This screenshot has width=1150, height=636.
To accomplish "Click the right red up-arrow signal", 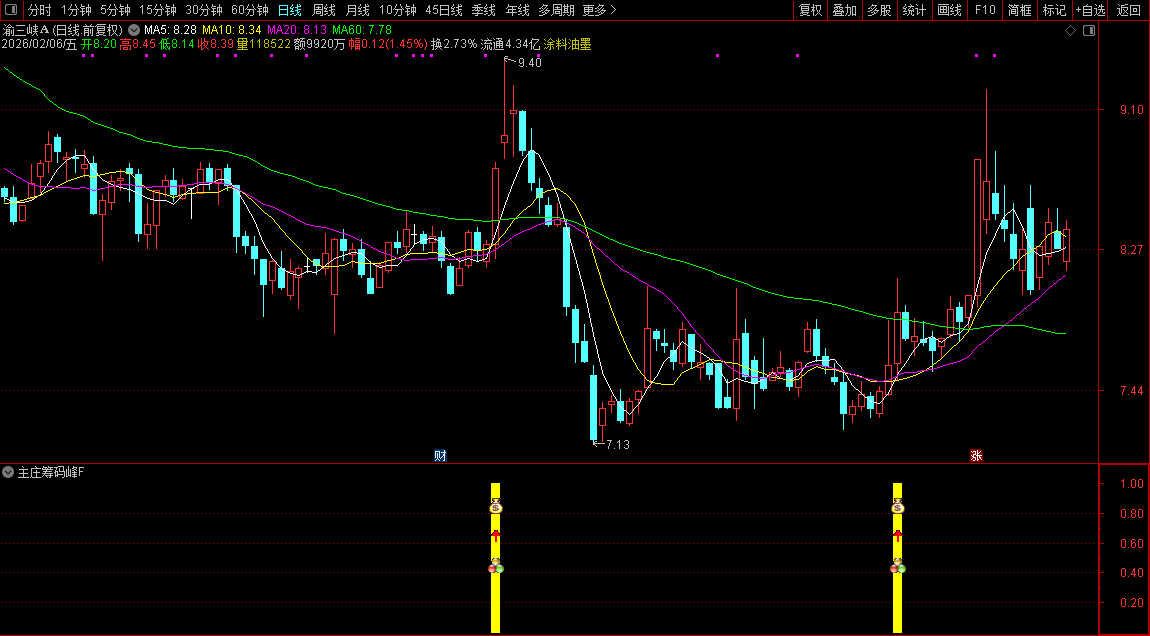I will 898,536.
